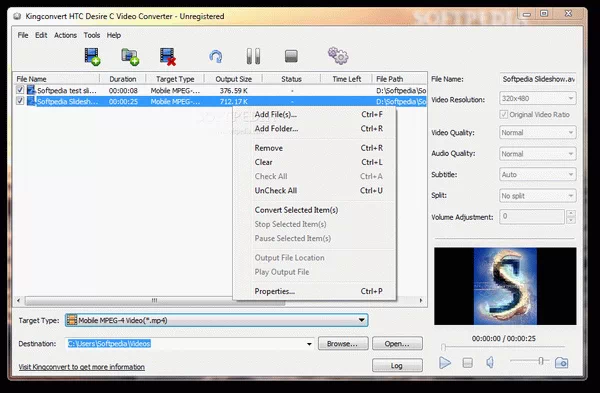Select Remove in the context menu
The height and width of the screenshot is (393, 600).
click(315, 148)
